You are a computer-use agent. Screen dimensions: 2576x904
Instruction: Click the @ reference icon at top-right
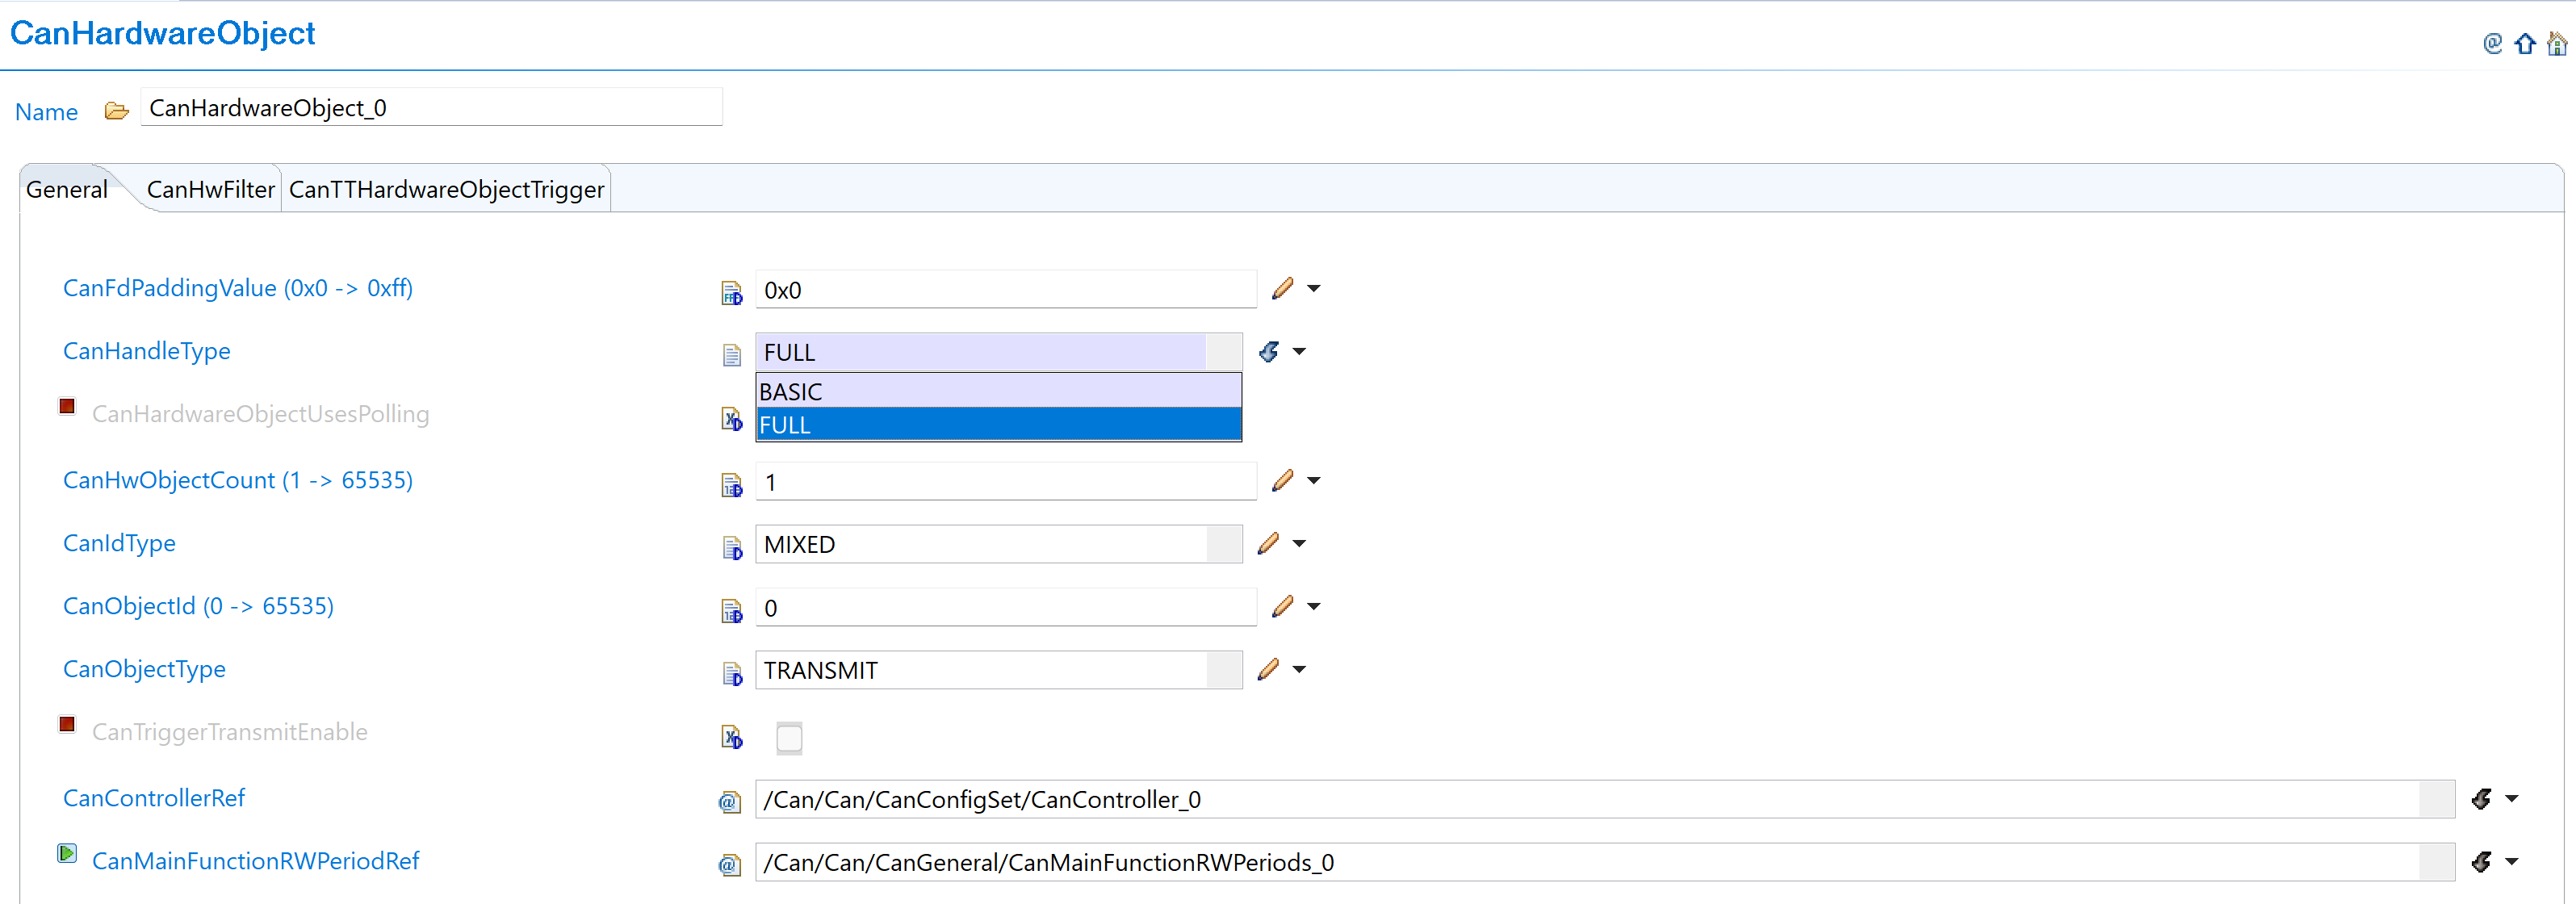(2491, 43)
